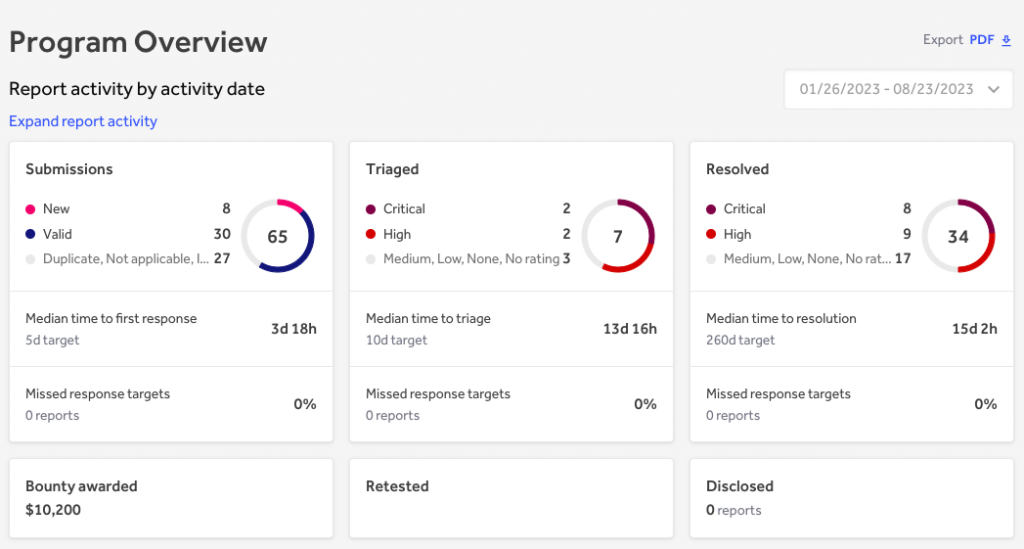Select the Submissions card heading
This screenshot has width=1024, height=549.
[69, 169]
